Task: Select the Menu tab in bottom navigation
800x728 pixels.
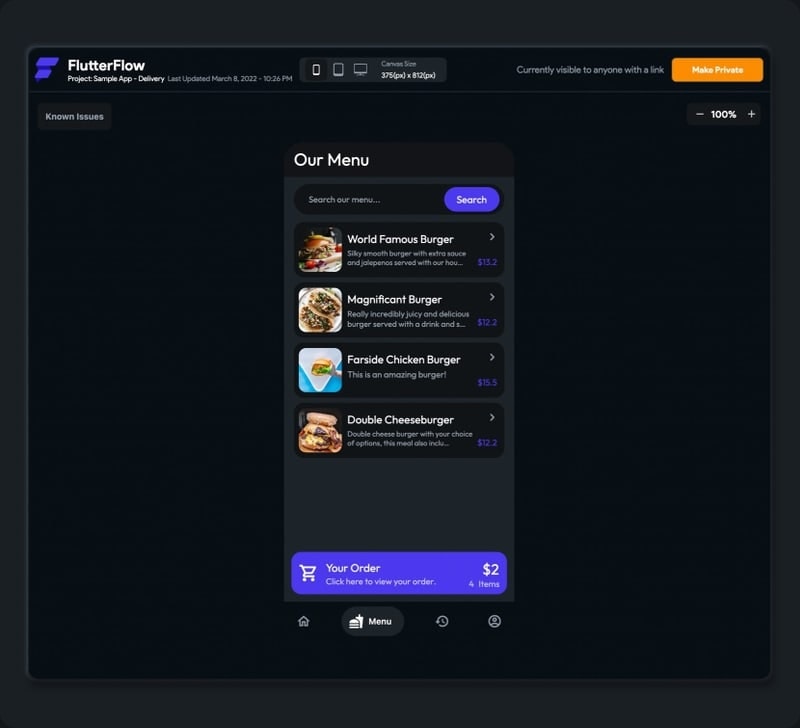Action: pos(372,621)
